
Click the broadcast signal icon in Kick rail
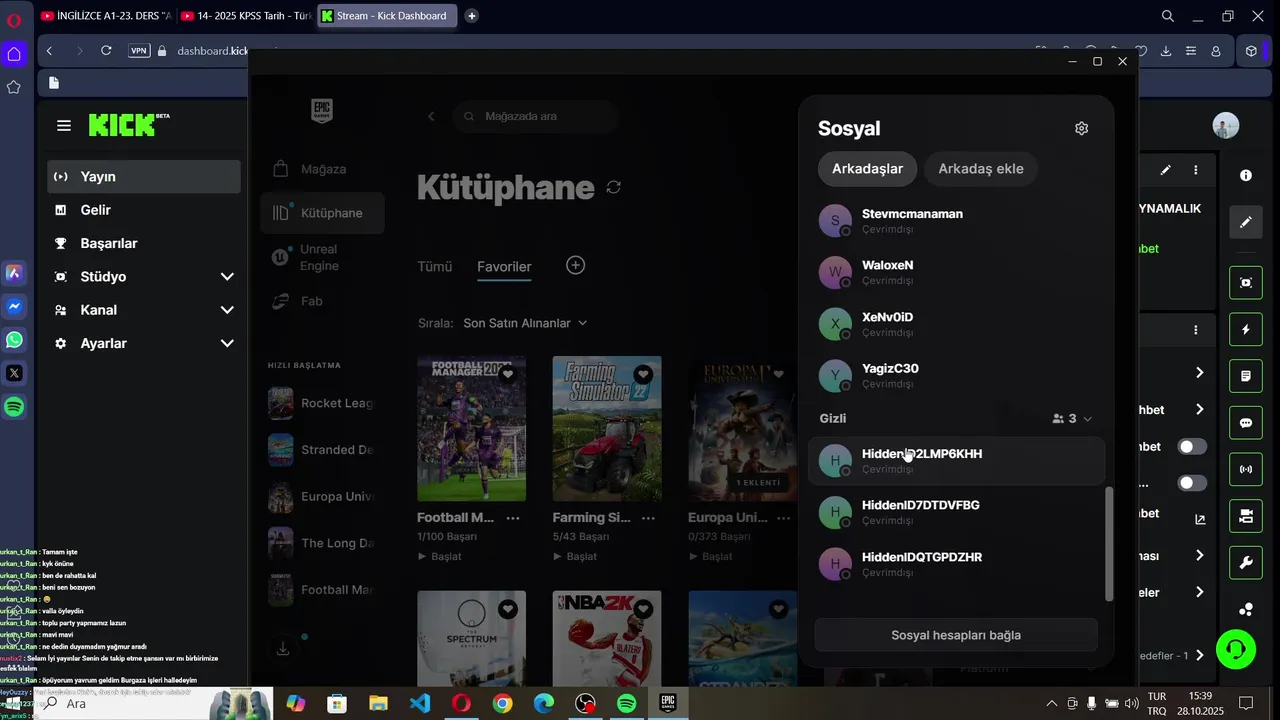1246,469
